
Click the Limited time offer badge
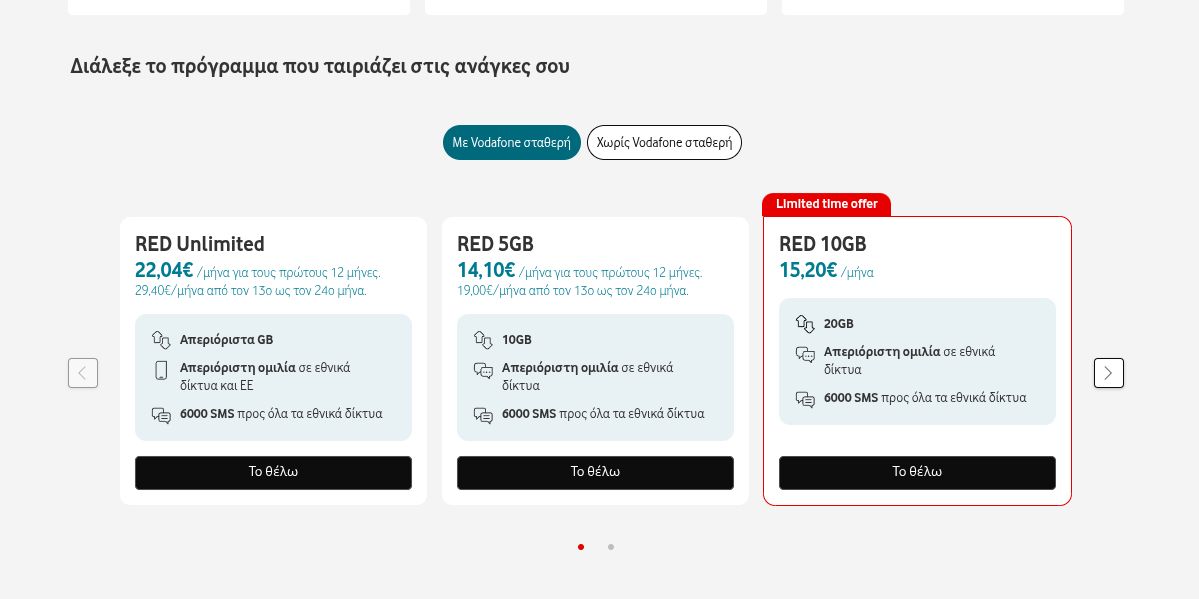826,204
